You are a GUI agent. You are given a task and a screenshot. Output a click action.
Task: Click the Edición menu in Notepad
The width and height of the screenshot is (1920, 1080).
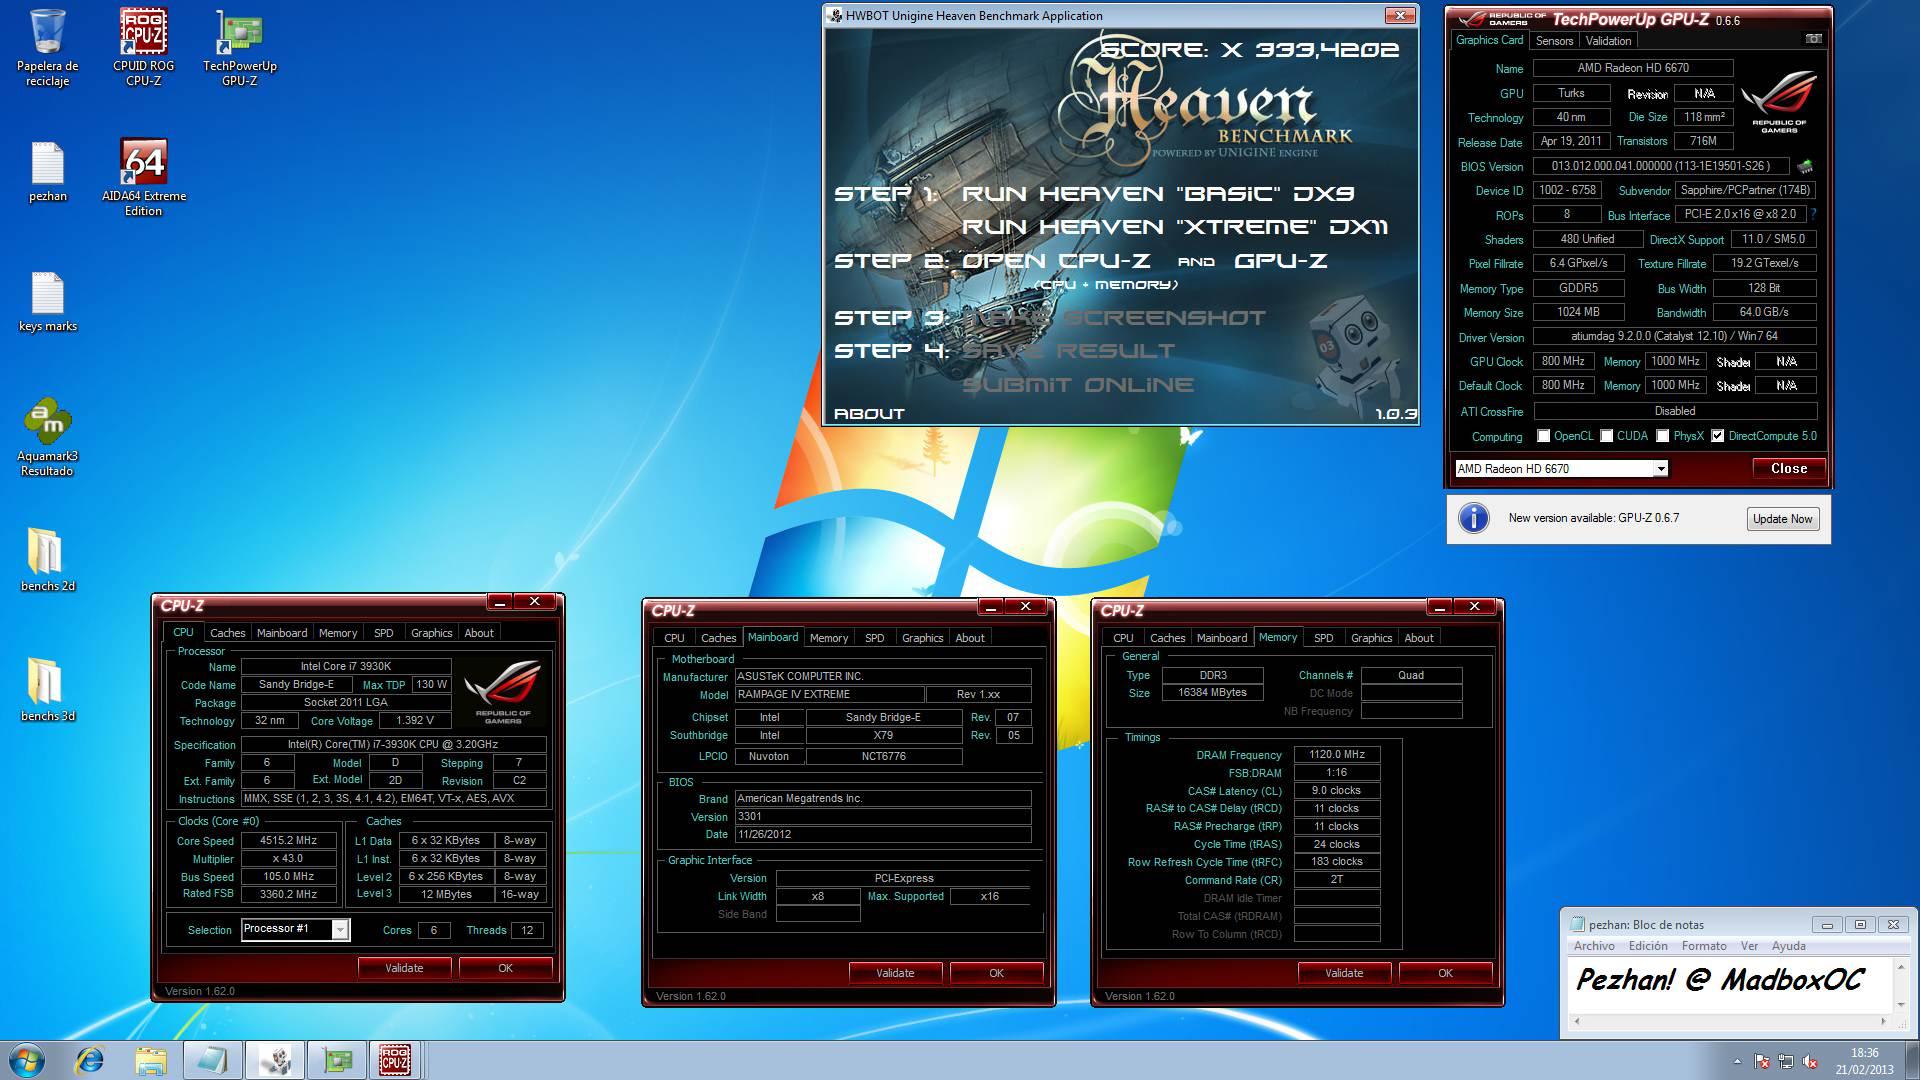pyautogui.click(x=1648, y=946)
